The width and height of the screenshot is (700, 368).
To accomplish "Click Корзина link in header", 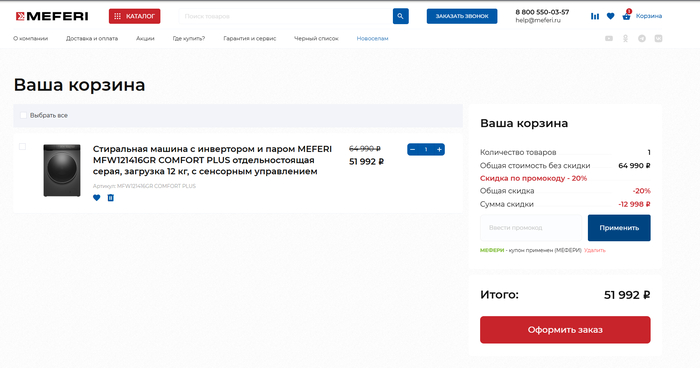I will point(649,16).
